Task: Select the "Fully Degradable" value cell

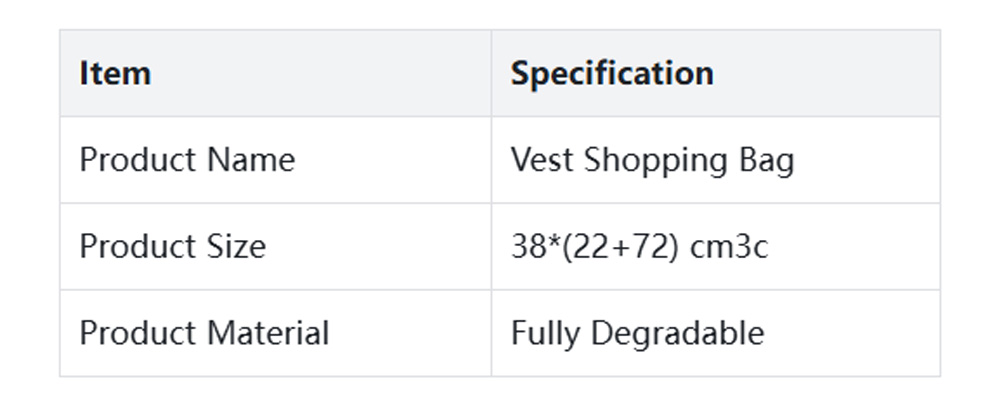Action: [x=637, y=333]
